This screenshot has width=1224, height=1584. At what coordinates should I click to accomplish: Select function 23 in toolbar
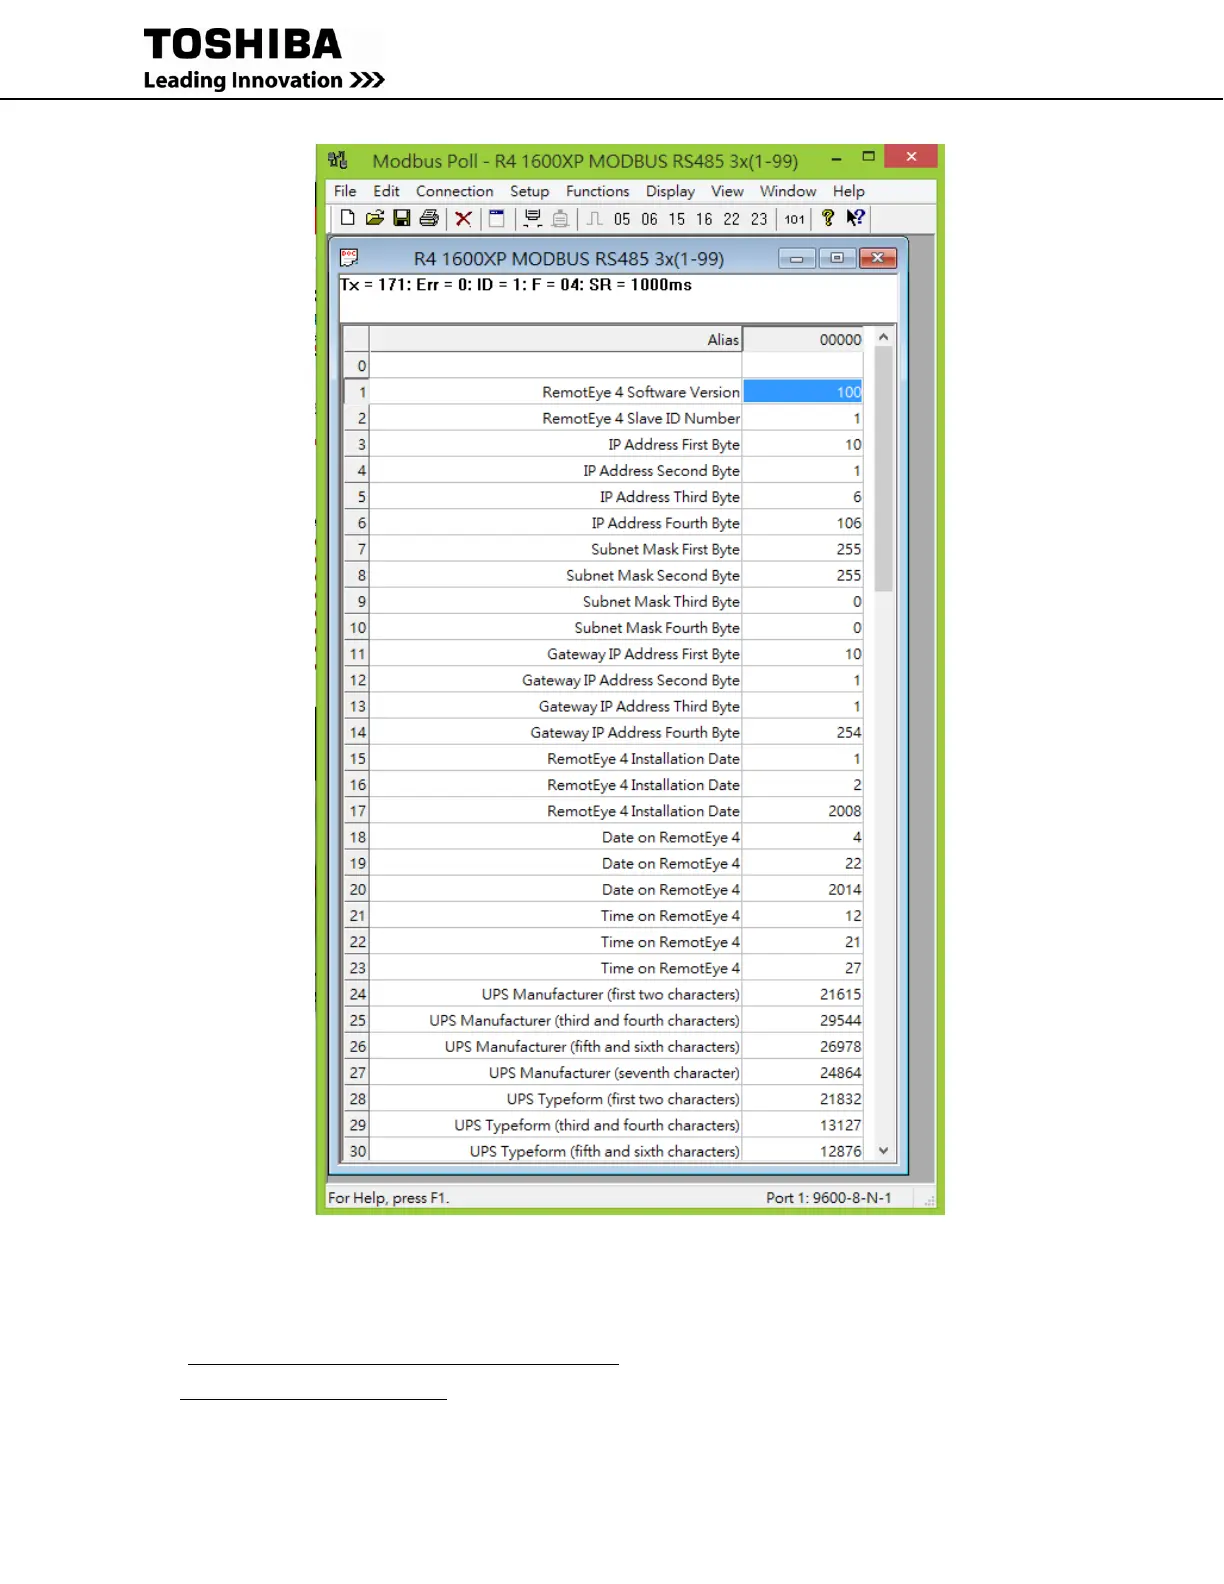click(759, 219)
